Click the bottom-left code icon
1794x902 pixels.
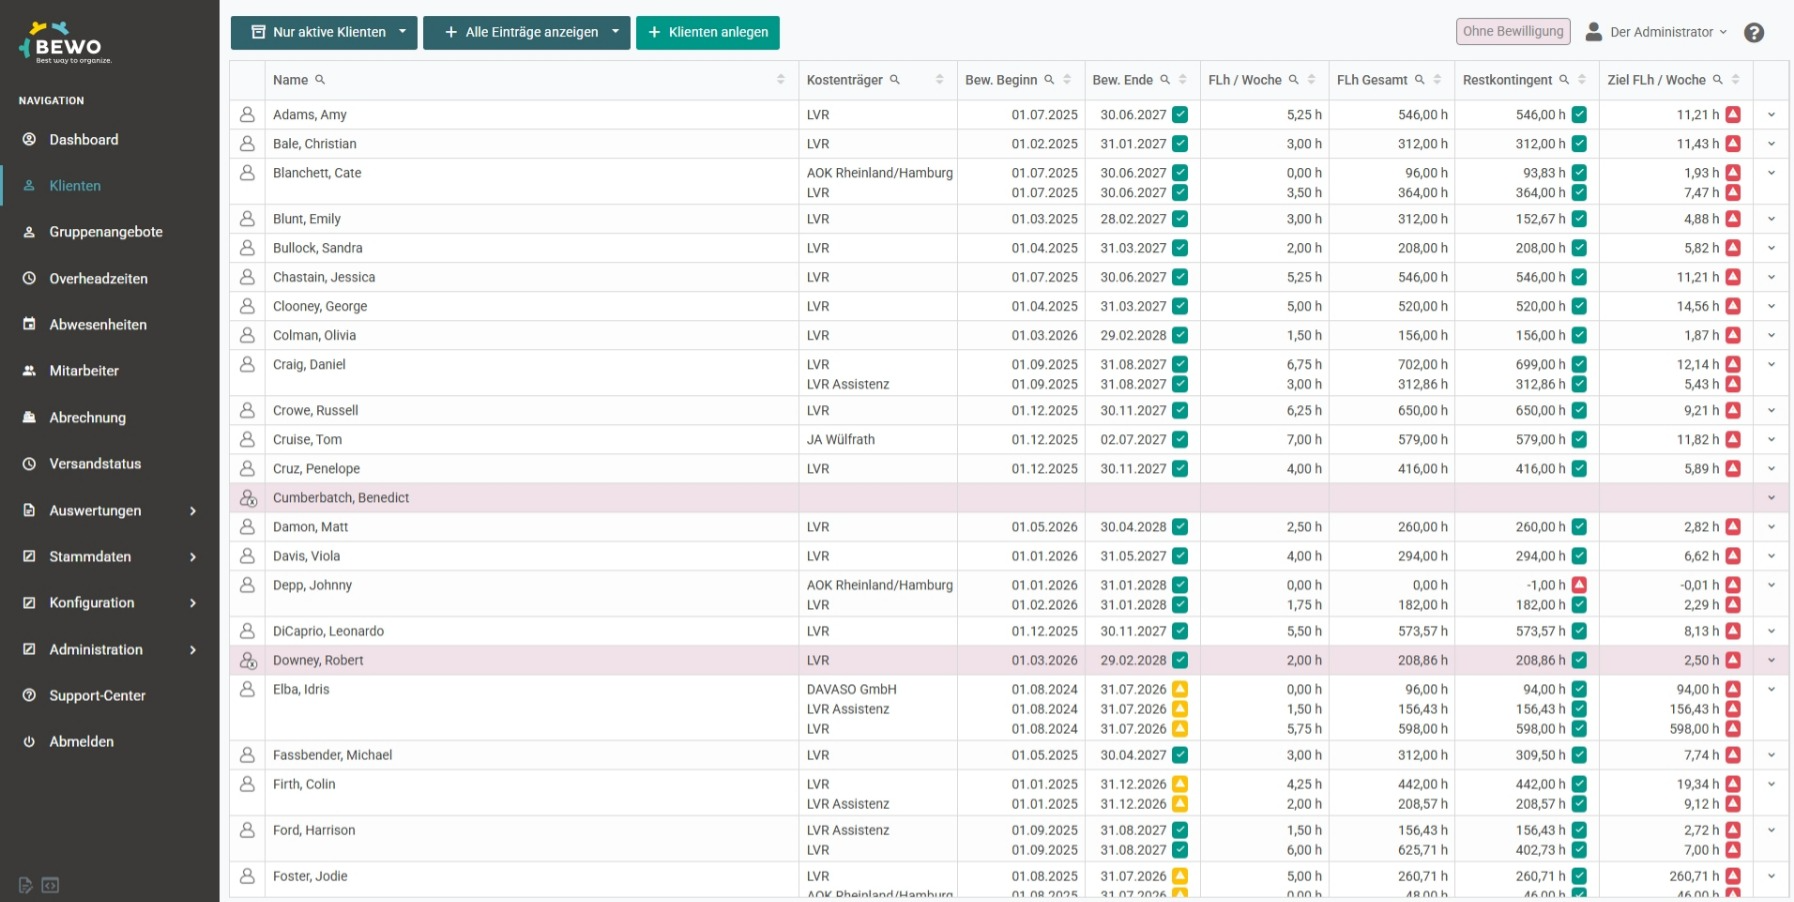click(50, 885)
